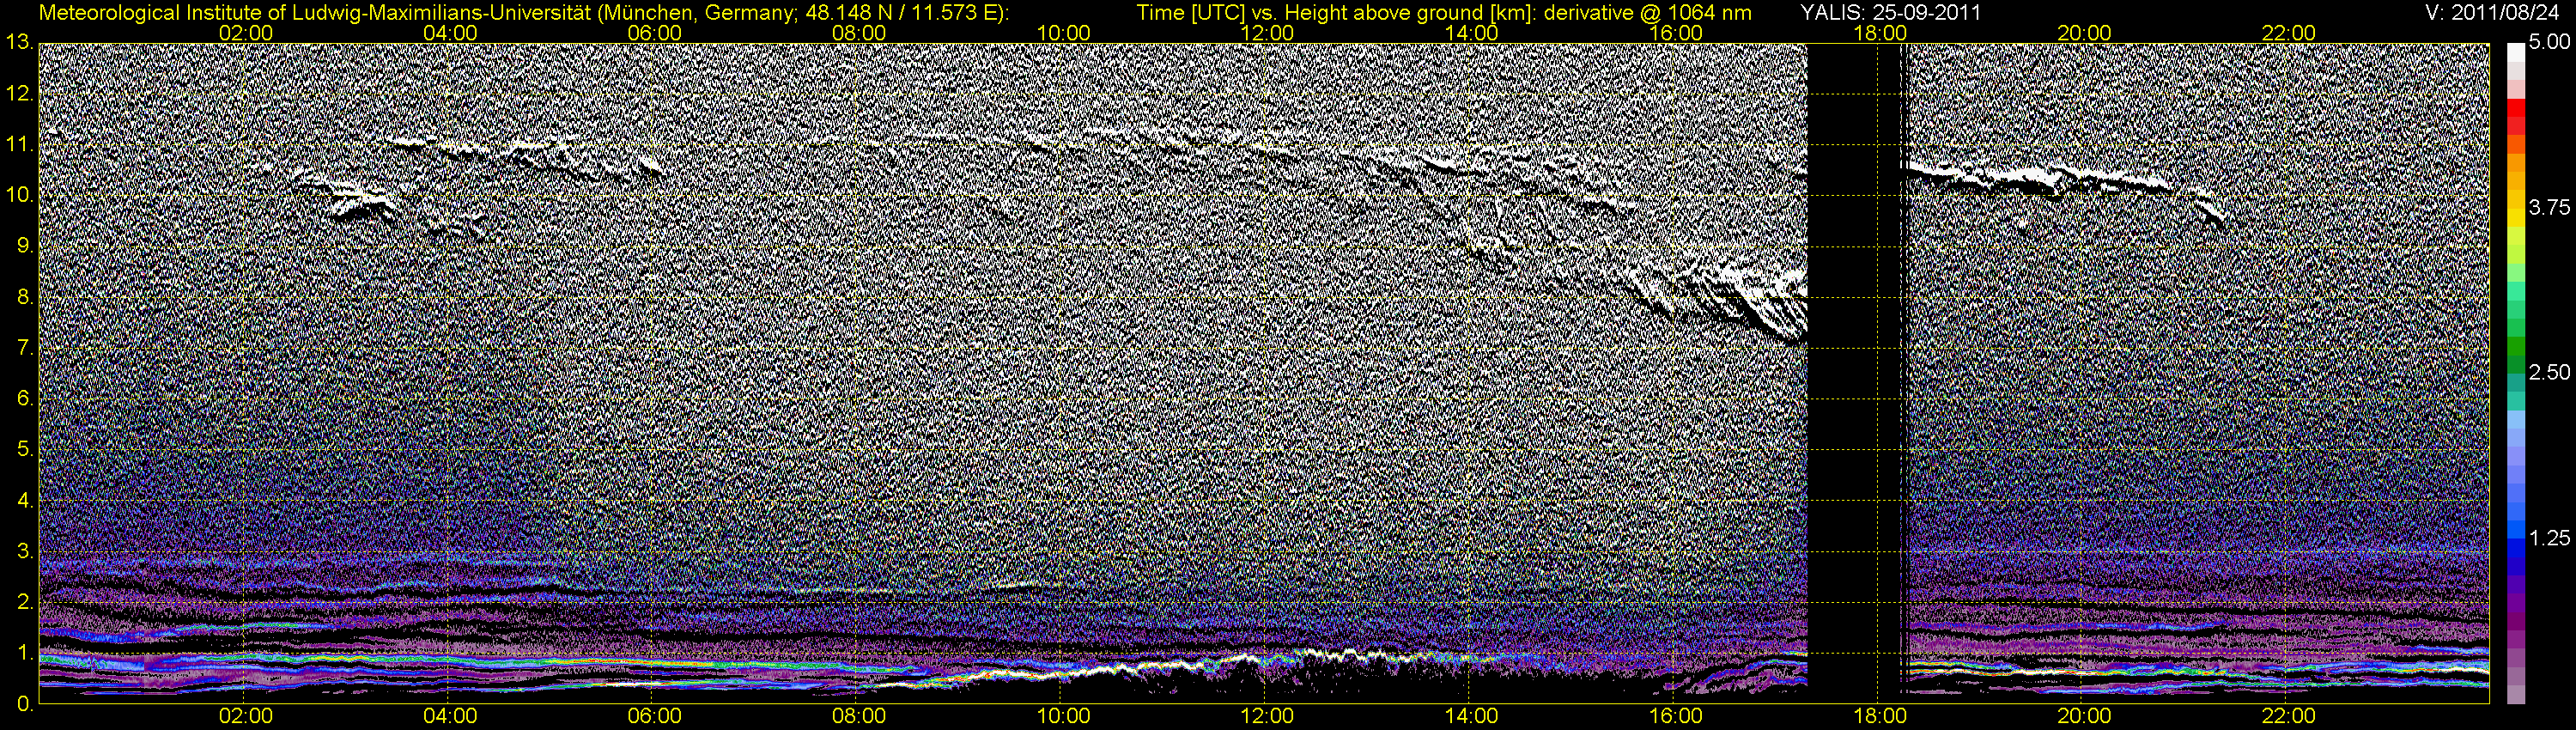This screenshot has height=730, width=2576.
Task: Pick the yellow band of the colorbar
Action: [2515, 218]
